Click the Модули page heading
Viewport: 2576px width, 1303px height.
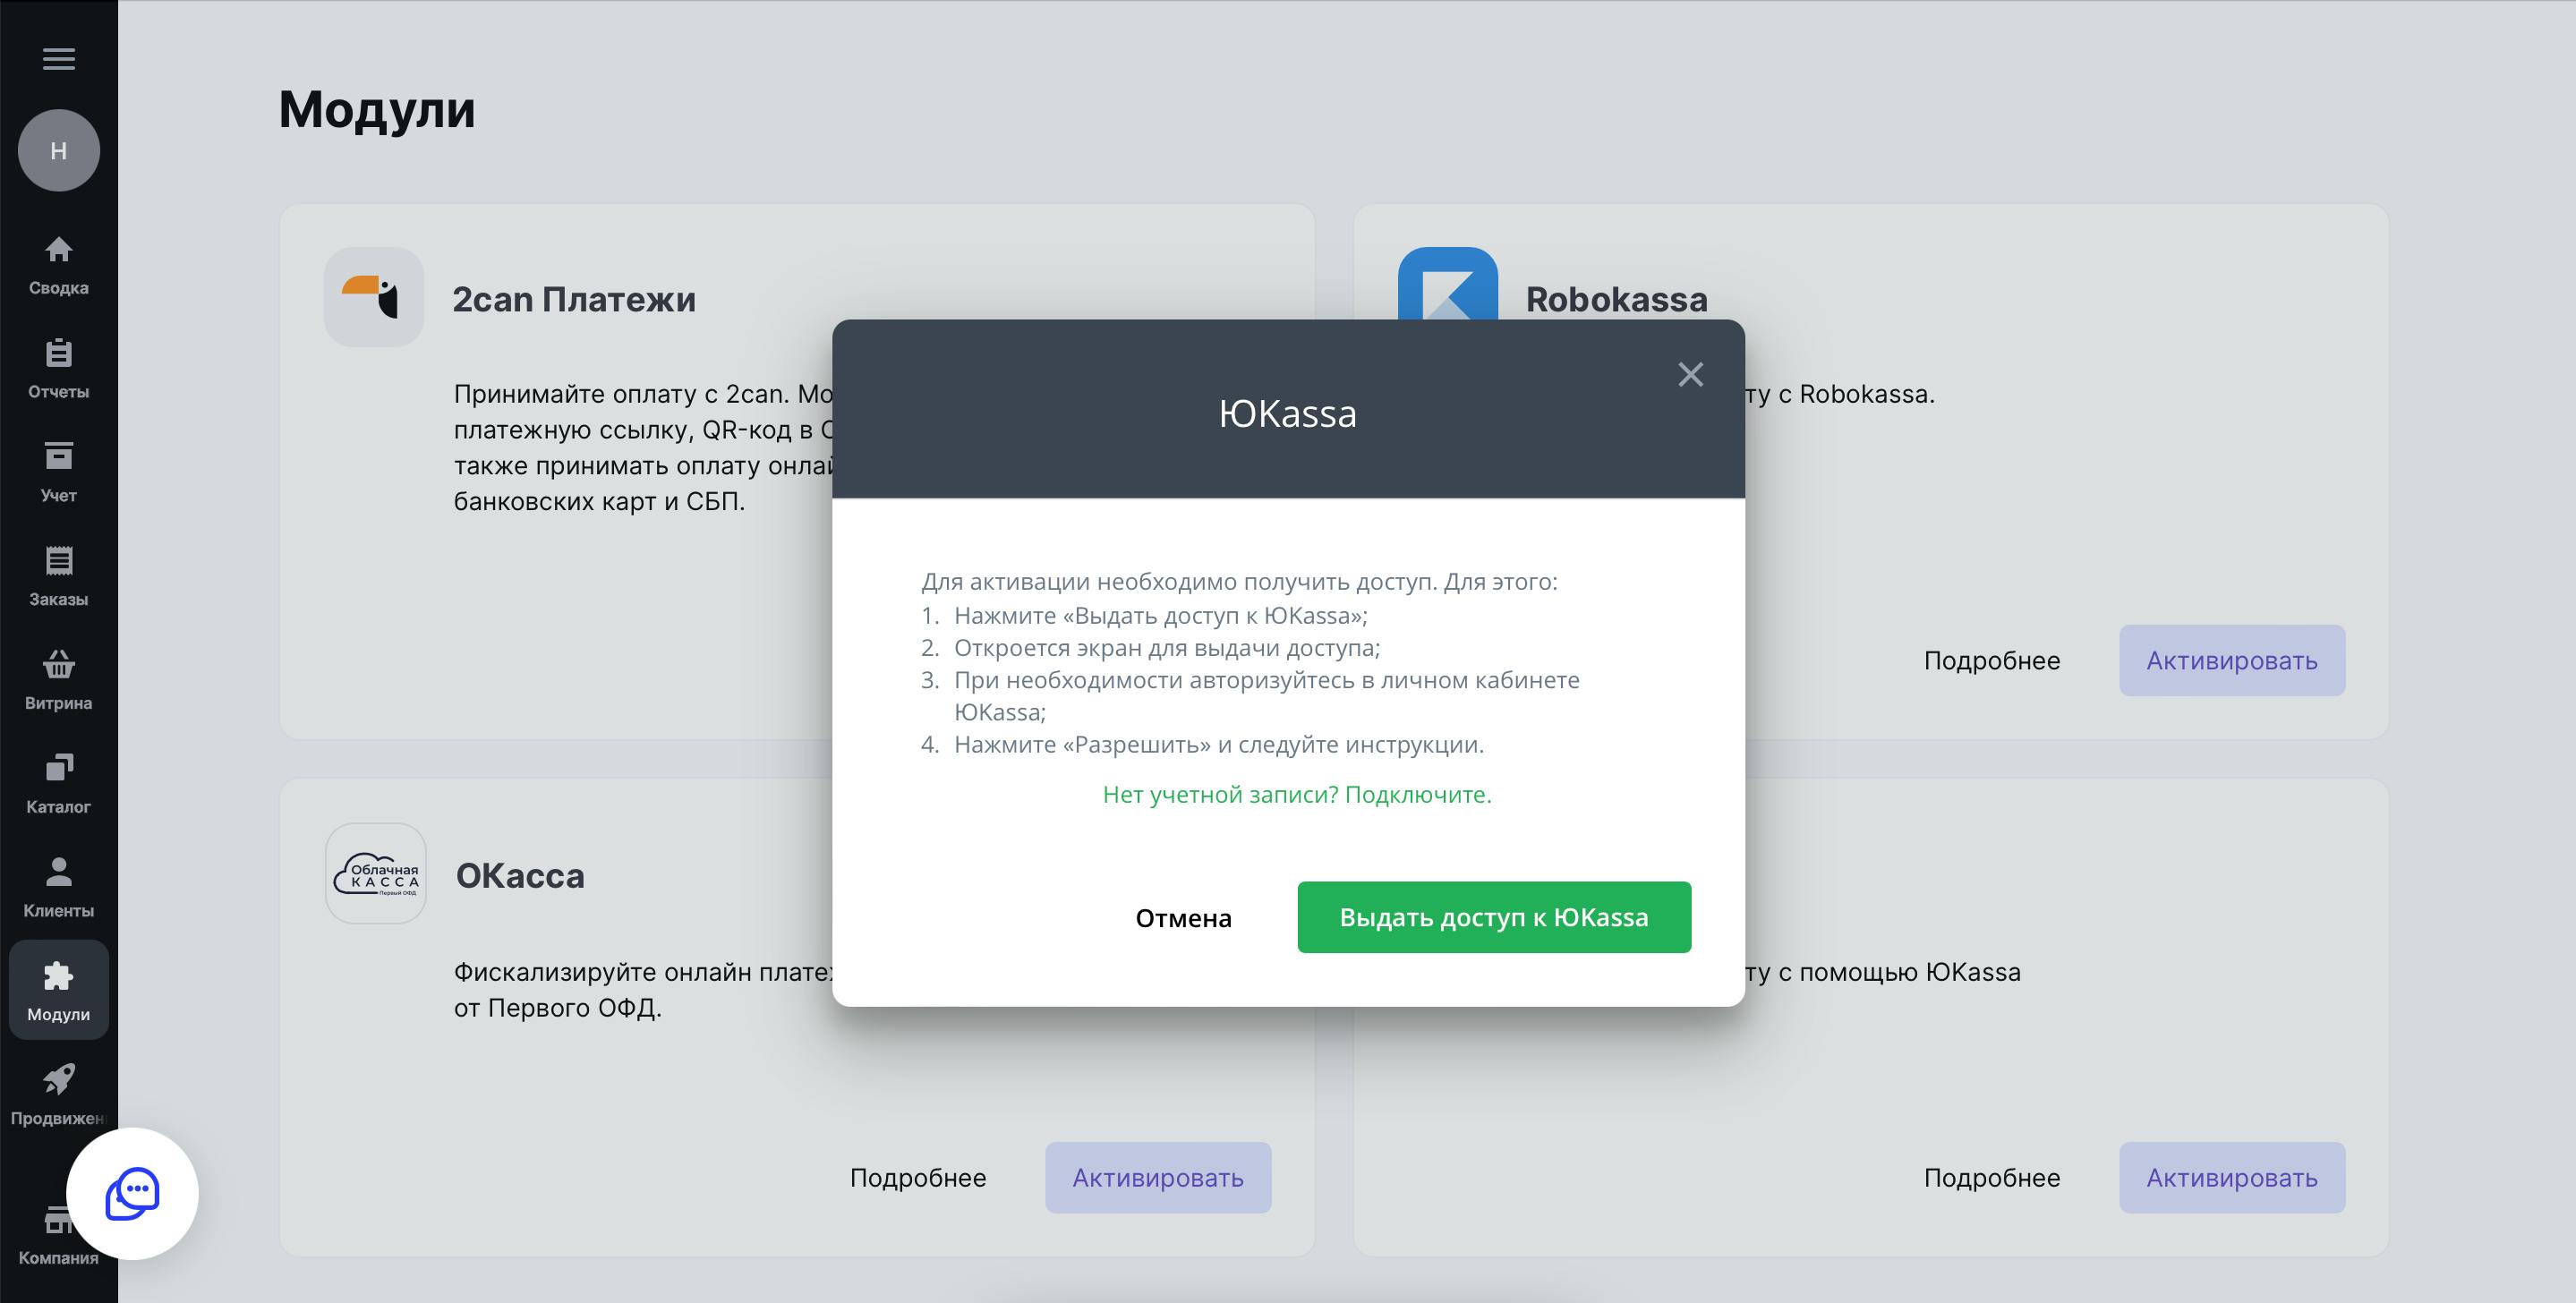click(377, 109)
